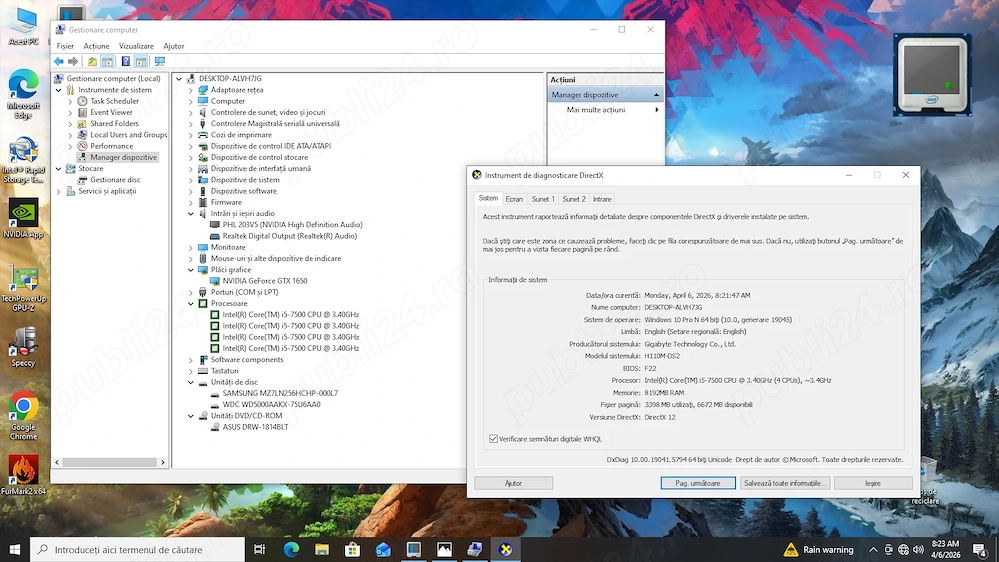Open File Explorer from taskbar
This screenshot has height=562, width=999.
click(322, 549)
